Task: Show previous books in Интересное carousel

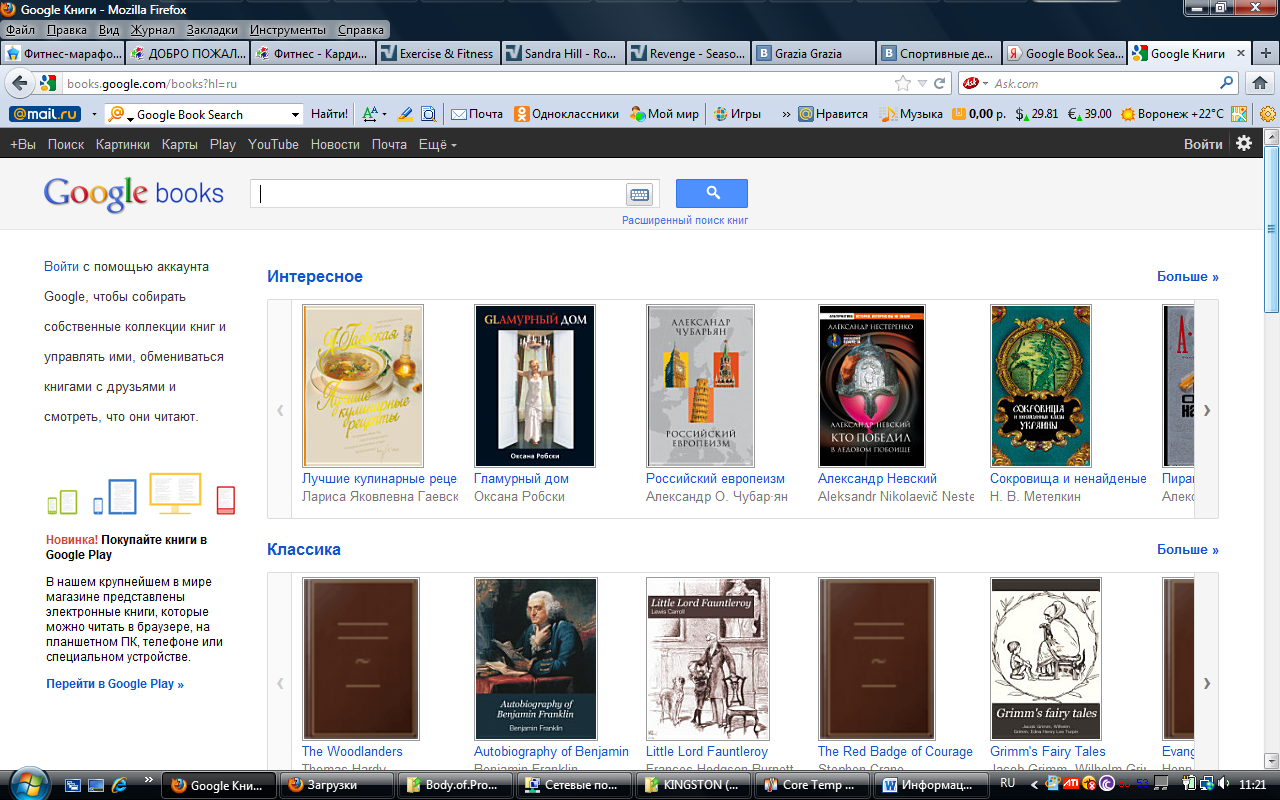Action: 280,410
